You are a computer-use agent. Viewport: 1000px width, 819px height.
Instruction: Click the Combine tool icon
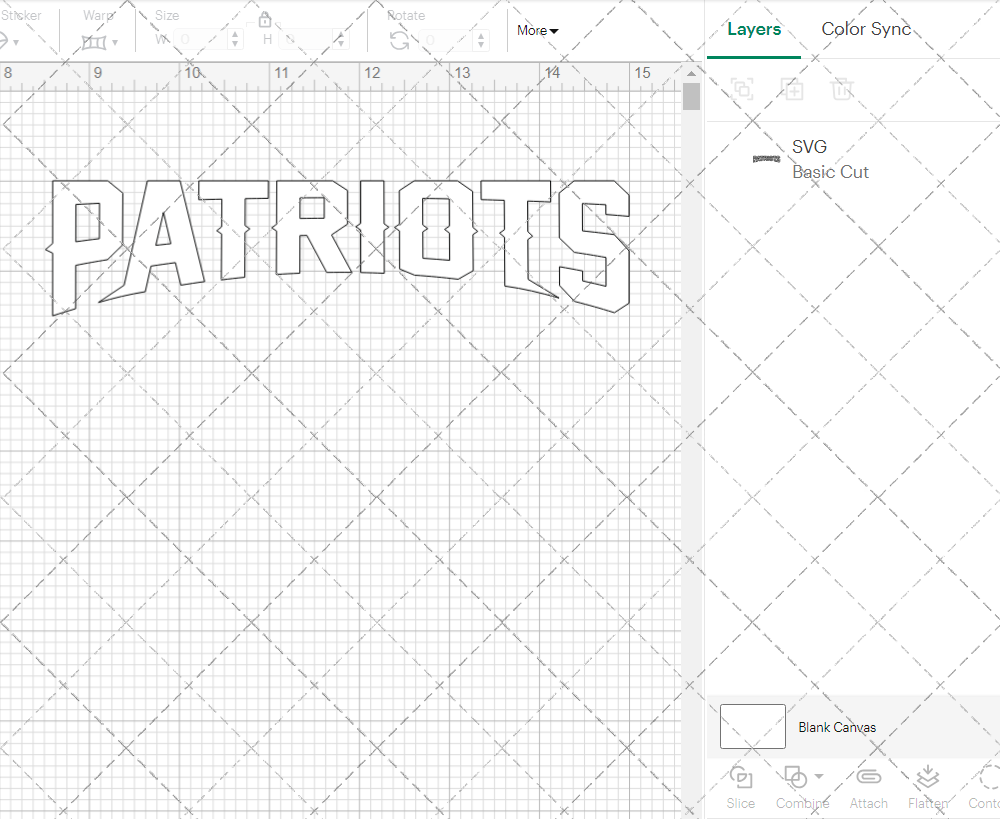pos(795,778)
